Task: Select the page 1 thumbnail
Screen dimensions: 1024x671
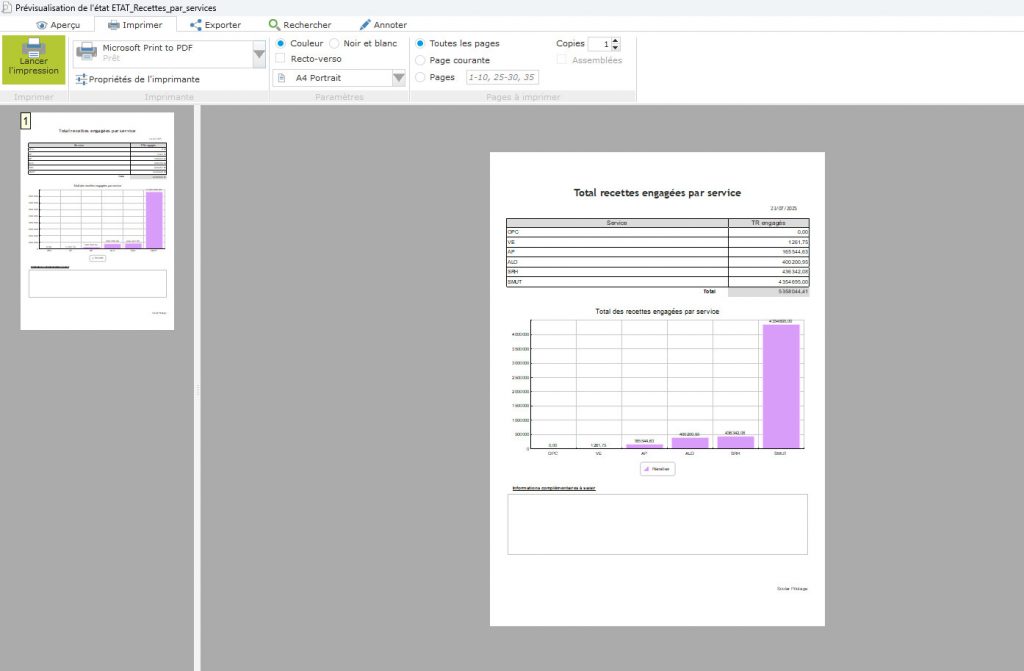Action: (x=97, y=220)
